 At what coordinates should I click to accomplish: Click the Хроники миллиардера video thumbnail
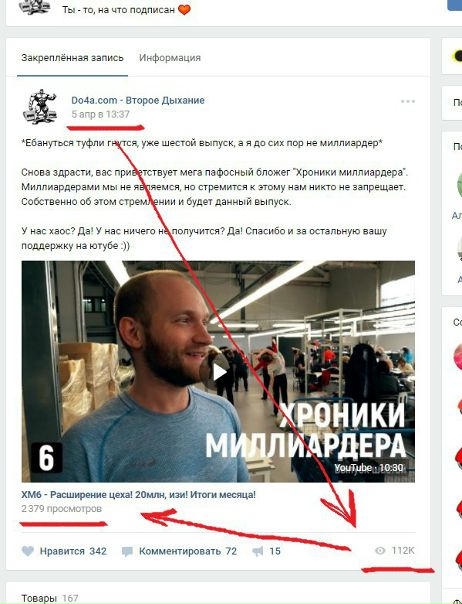(x=218, y=372)
